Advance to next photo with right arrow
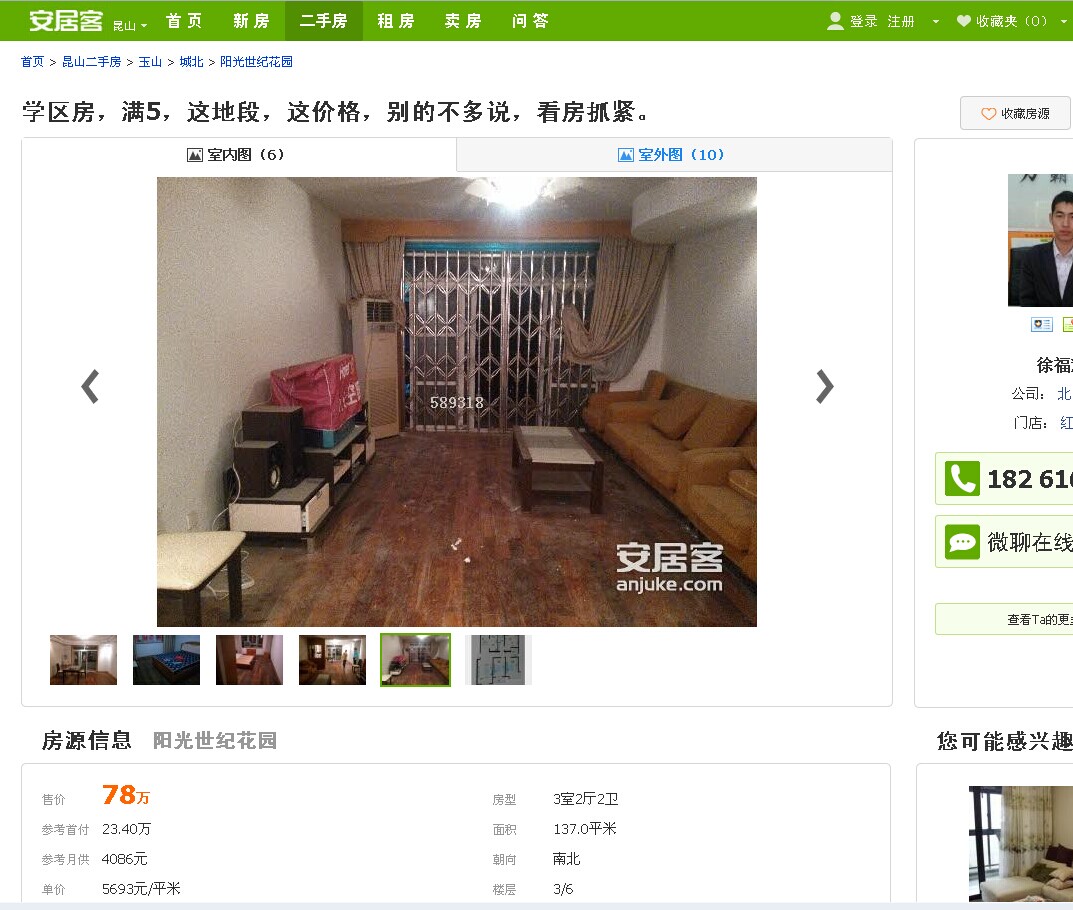This screenshot has height=910, width=1073. coord(825,387)
